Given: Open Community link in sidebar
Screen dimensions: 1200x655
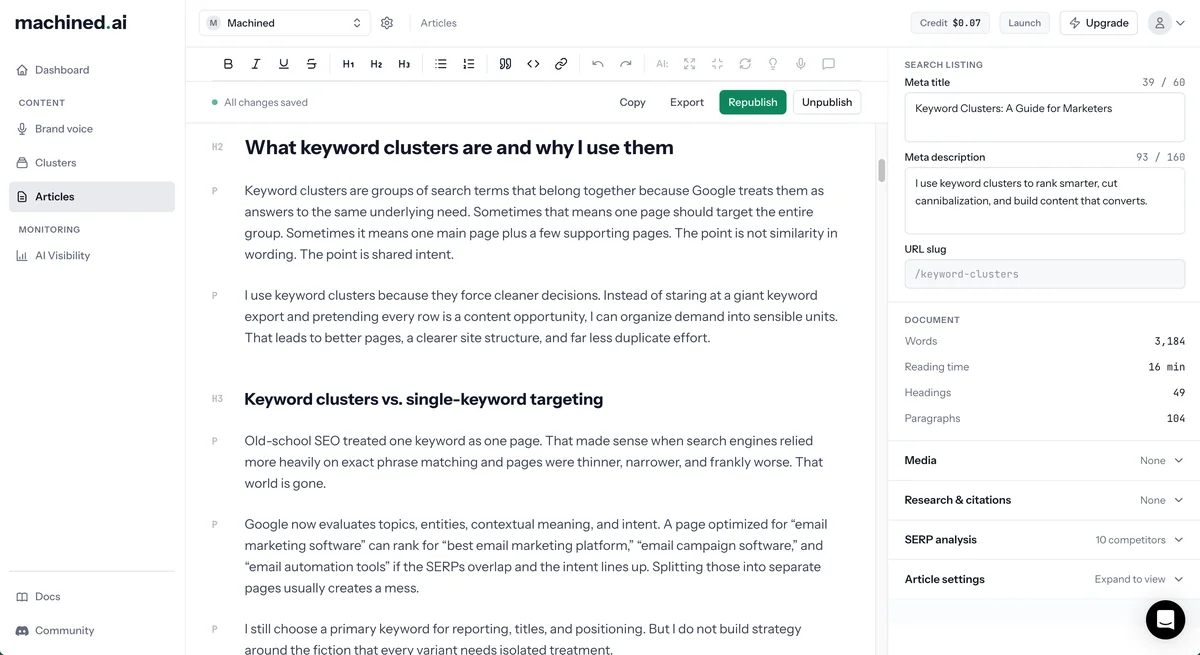Looking at the screenshot, I should pyautogui.click(x=92, y=631).
